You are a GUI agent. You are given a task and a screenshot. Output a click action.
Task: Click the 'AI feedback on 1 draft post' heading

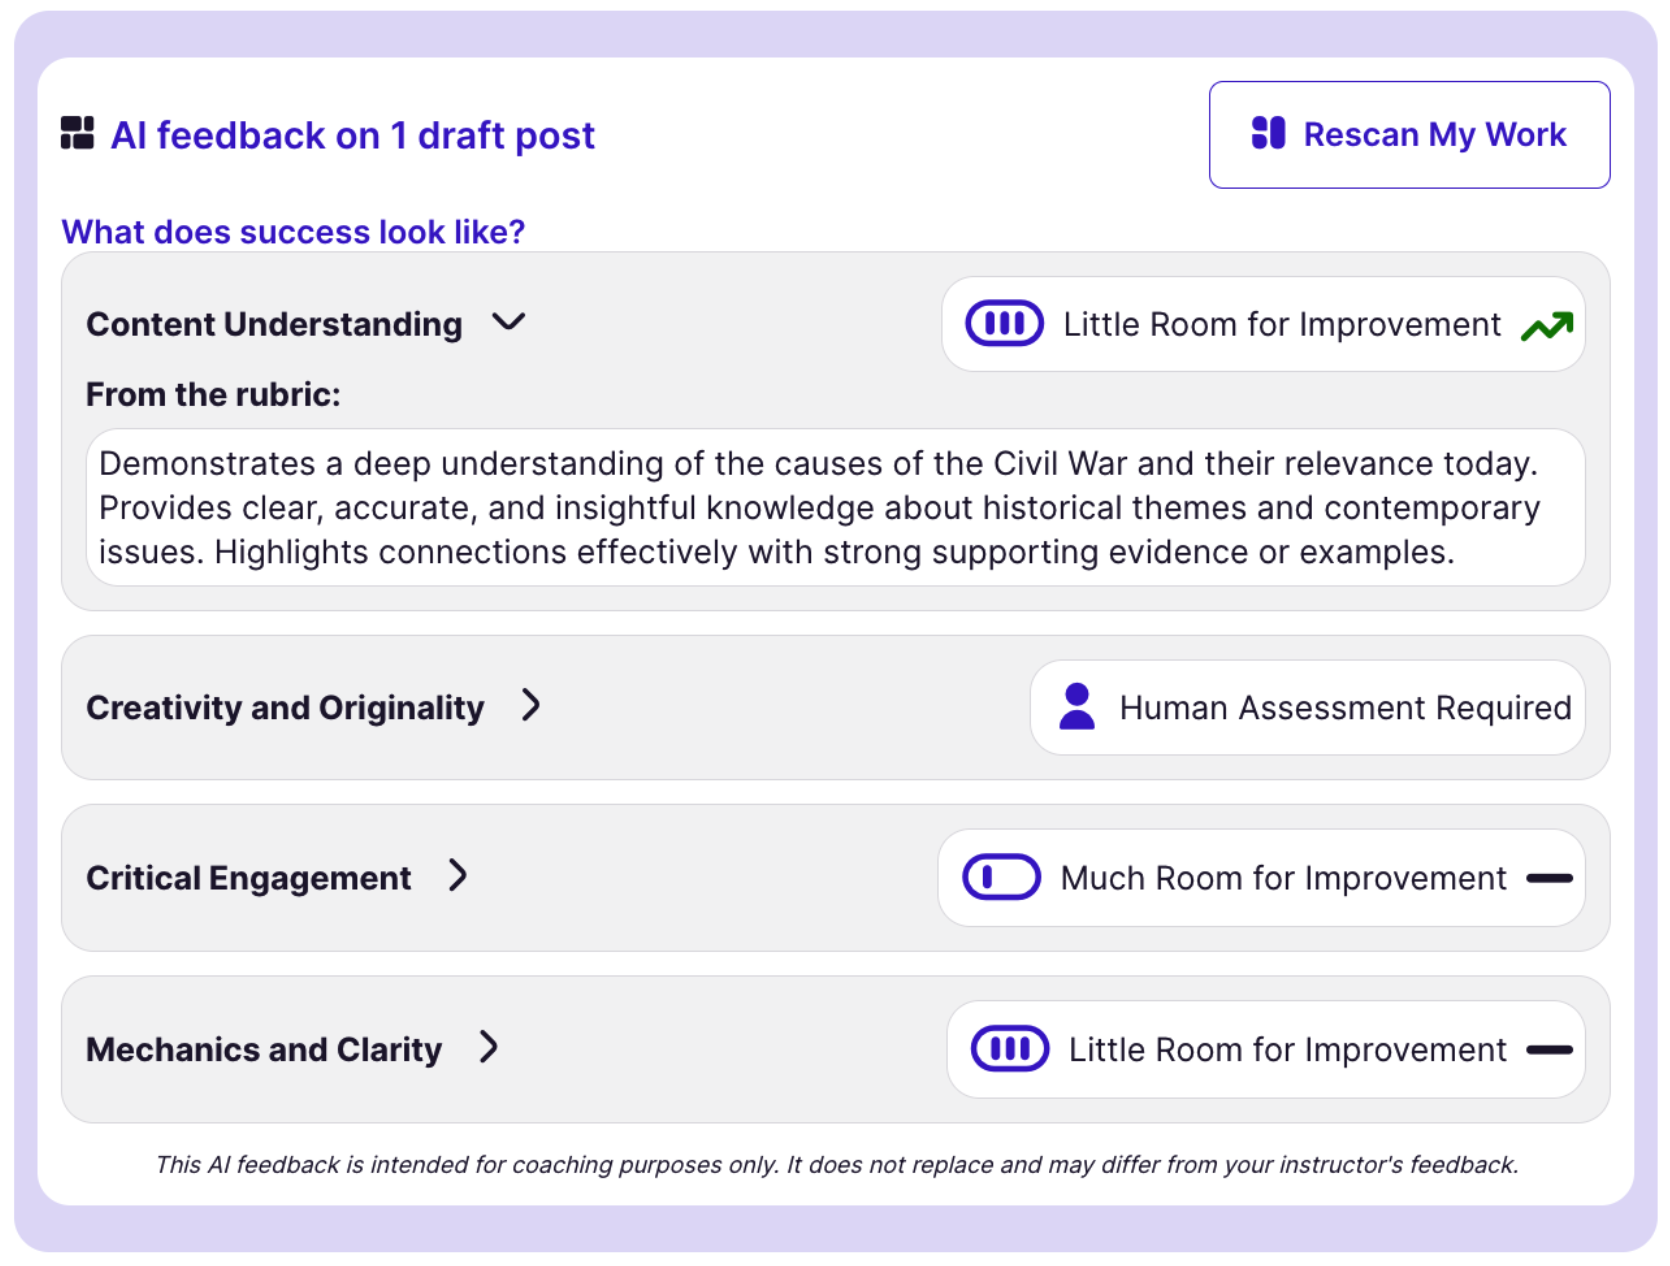(352, 135)
